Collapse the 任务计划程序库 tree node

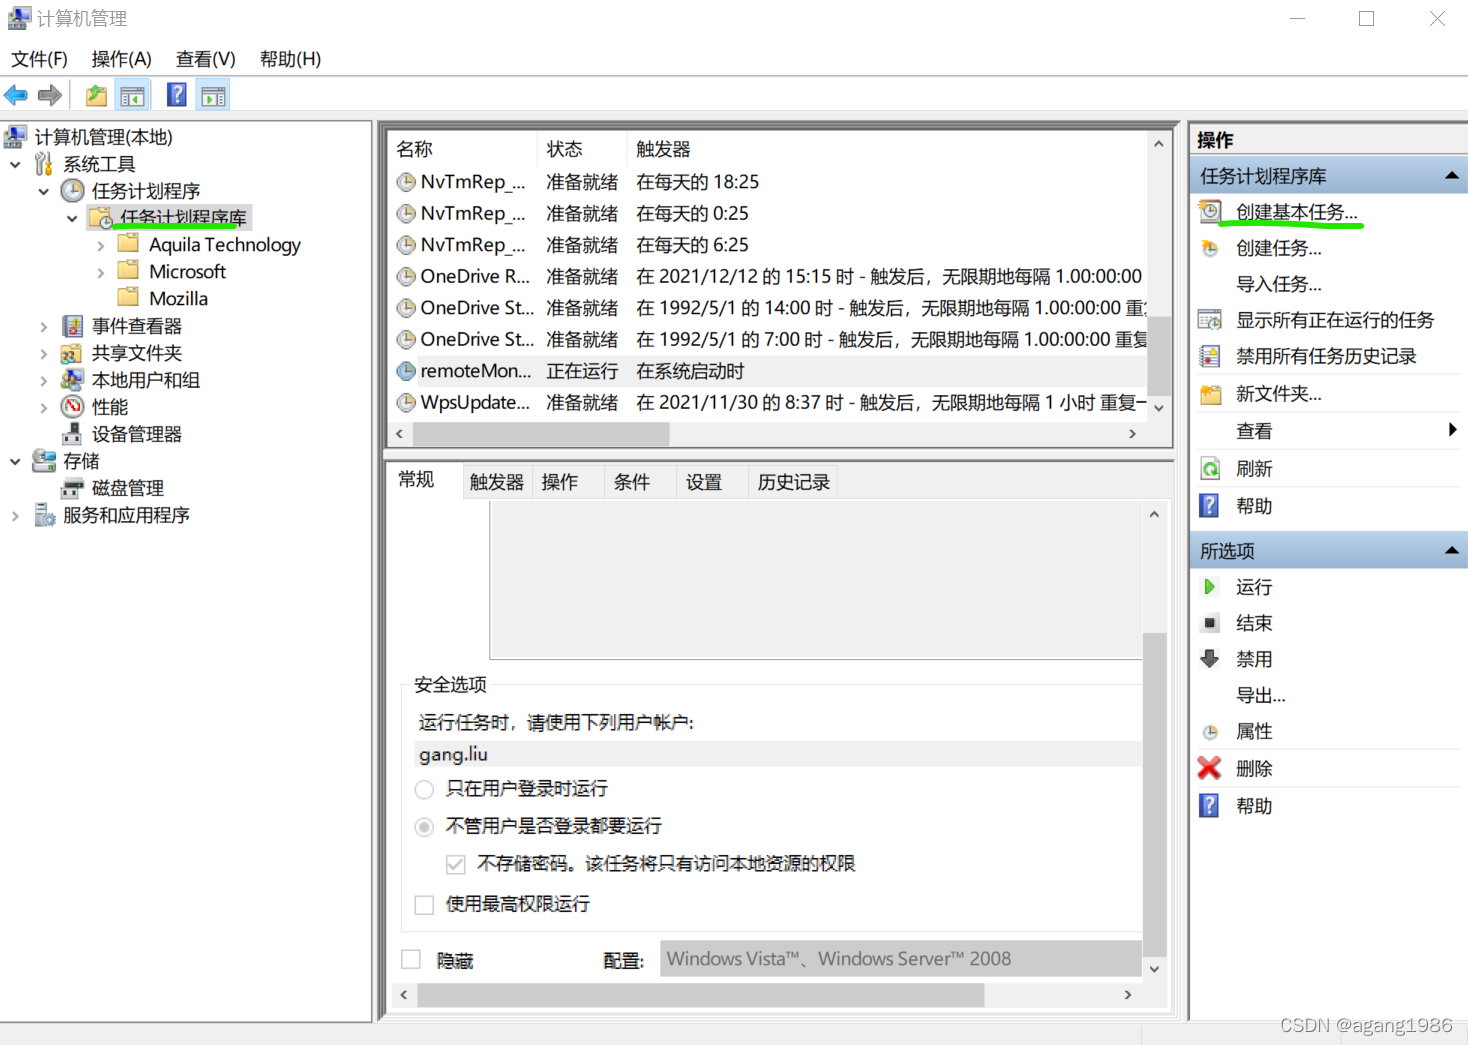pyautogui.click(x=72, y=218)
